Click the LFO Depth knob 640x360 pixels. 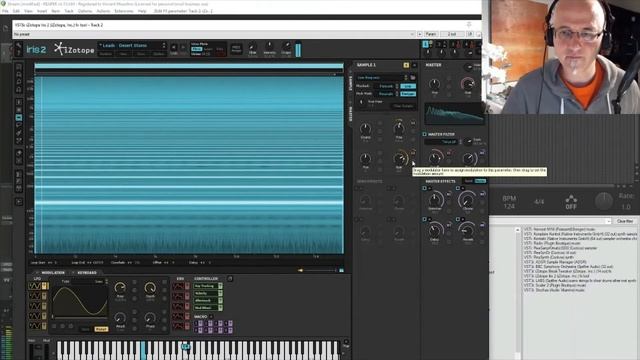point(150,288)
